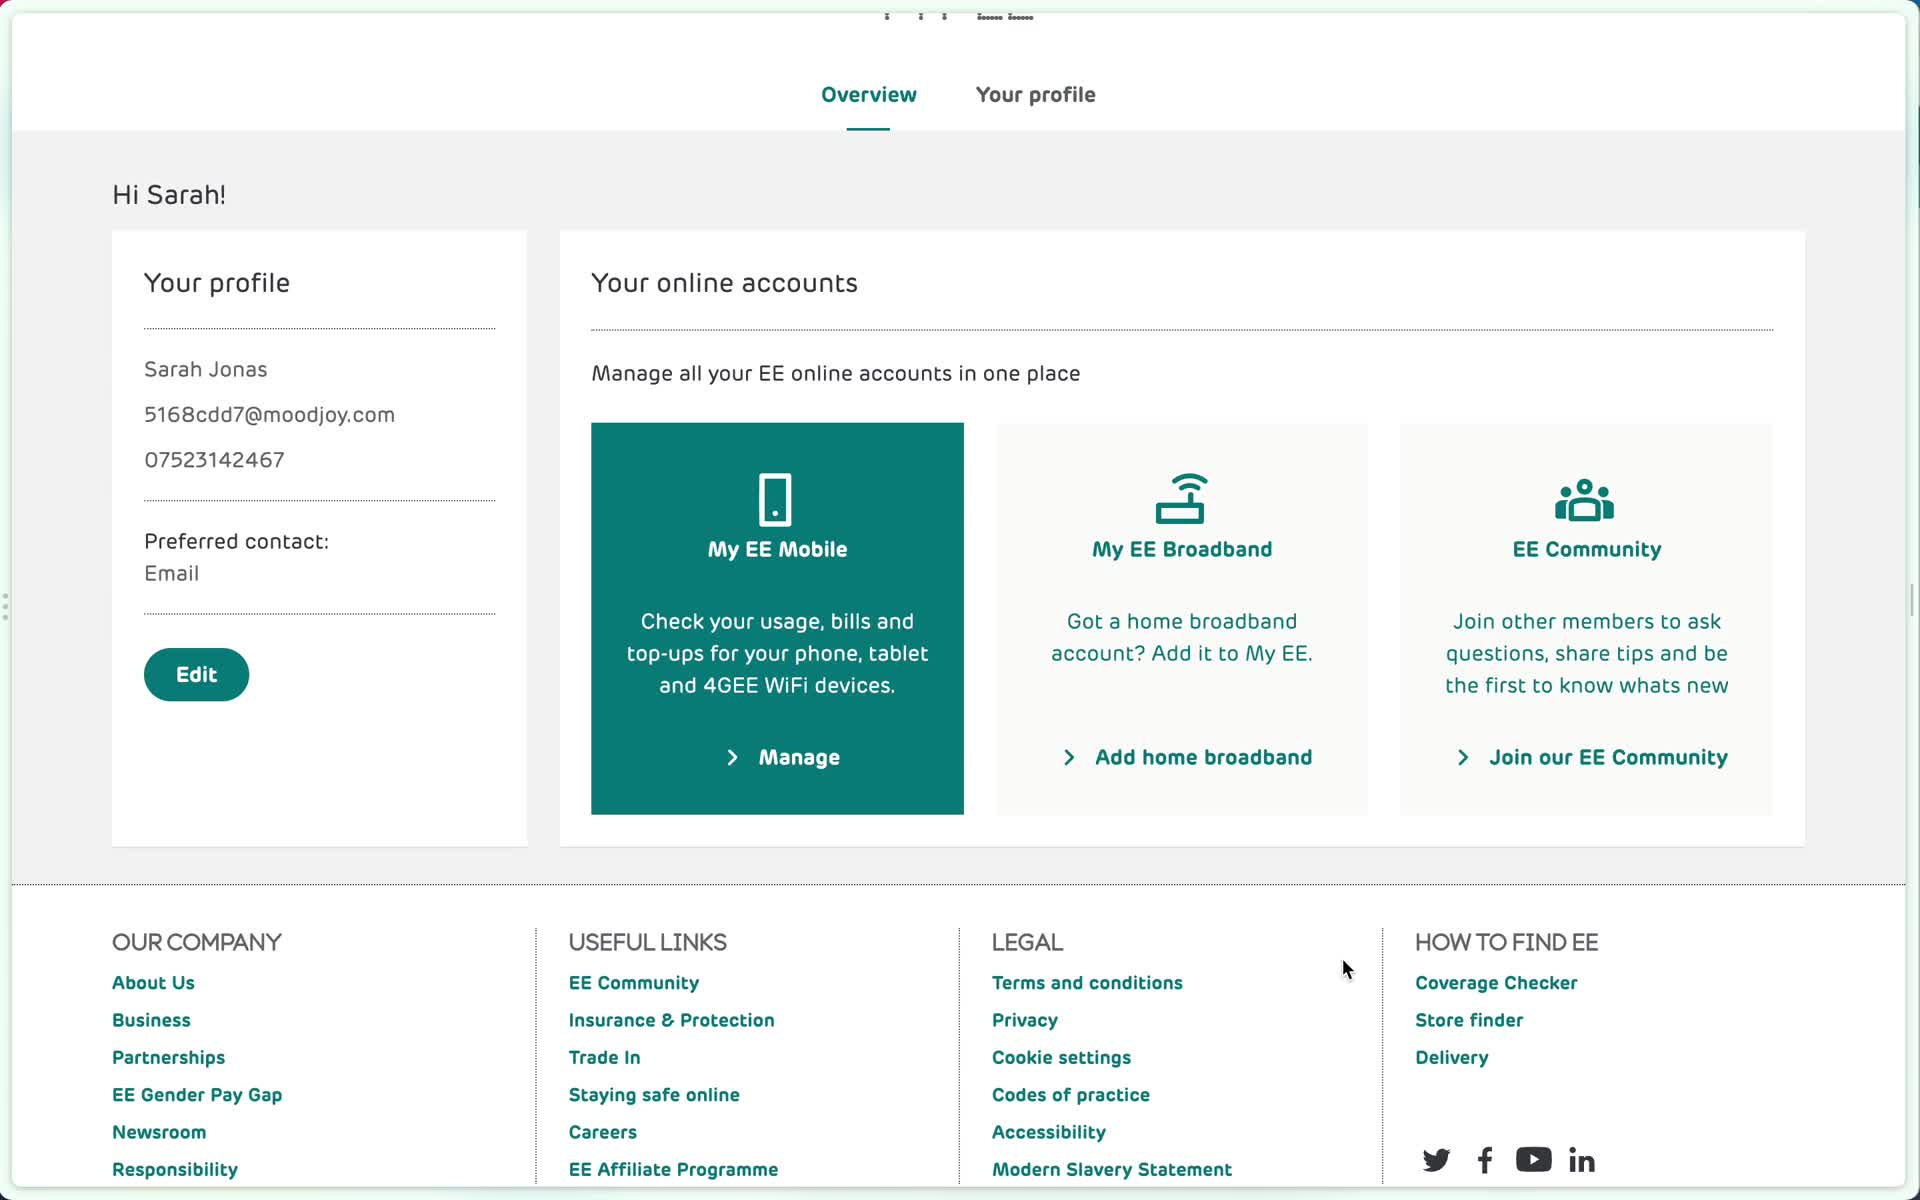Image resolution: width=1920 pixels, height=1200 pixels.
Task: Open Manage for My EE Mobile
Action: tap(799, 758)
